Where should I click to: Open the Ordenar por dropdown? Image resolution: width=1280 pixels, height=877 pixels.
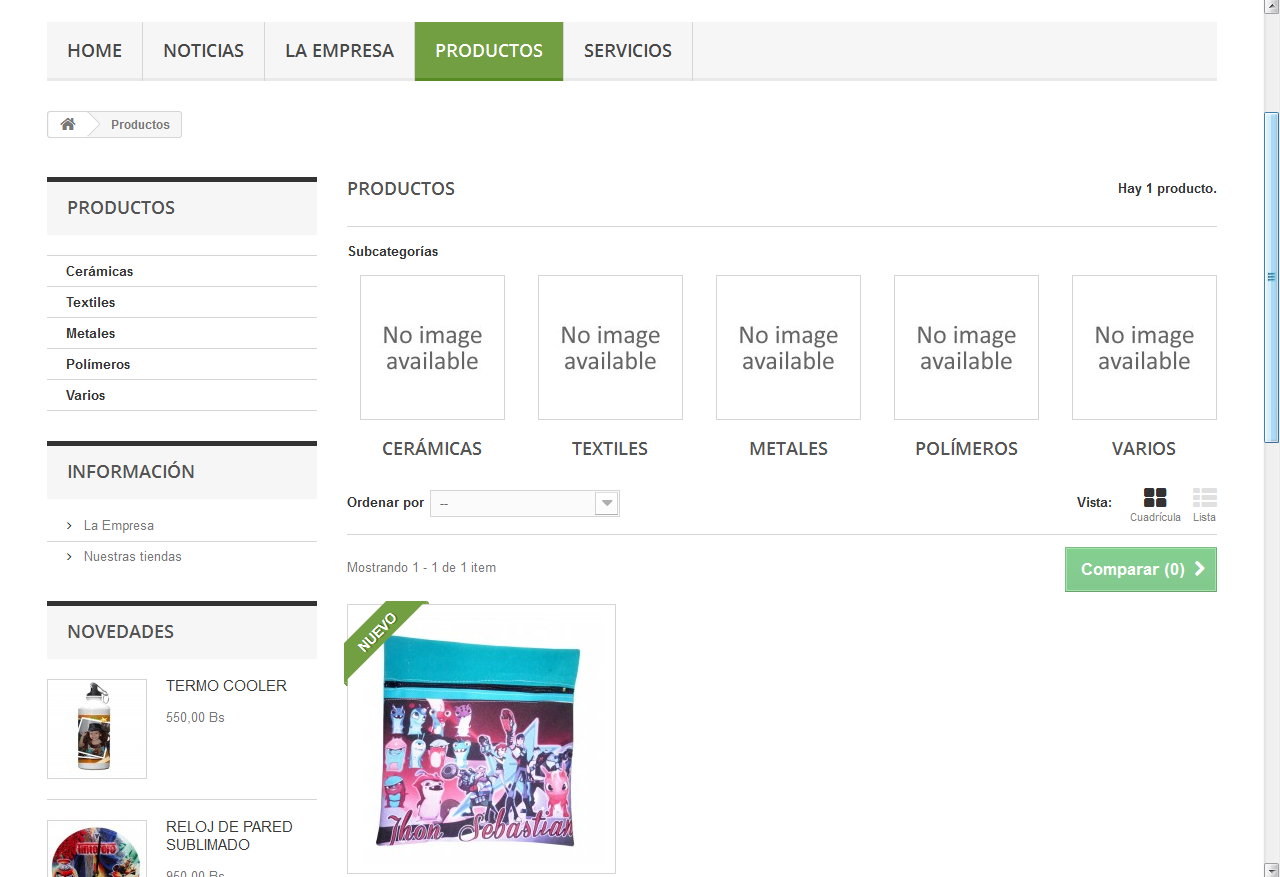coord(525,503)
